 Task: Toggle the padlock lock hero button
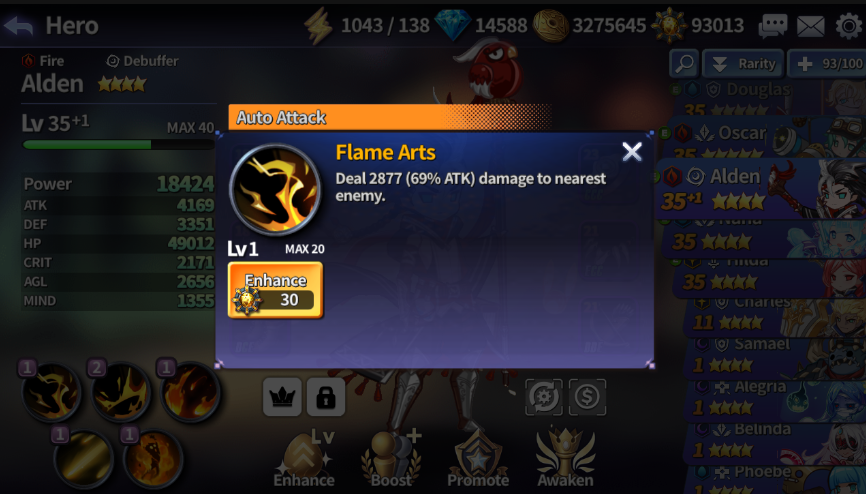pyautogui.click(x=326, y=397)
